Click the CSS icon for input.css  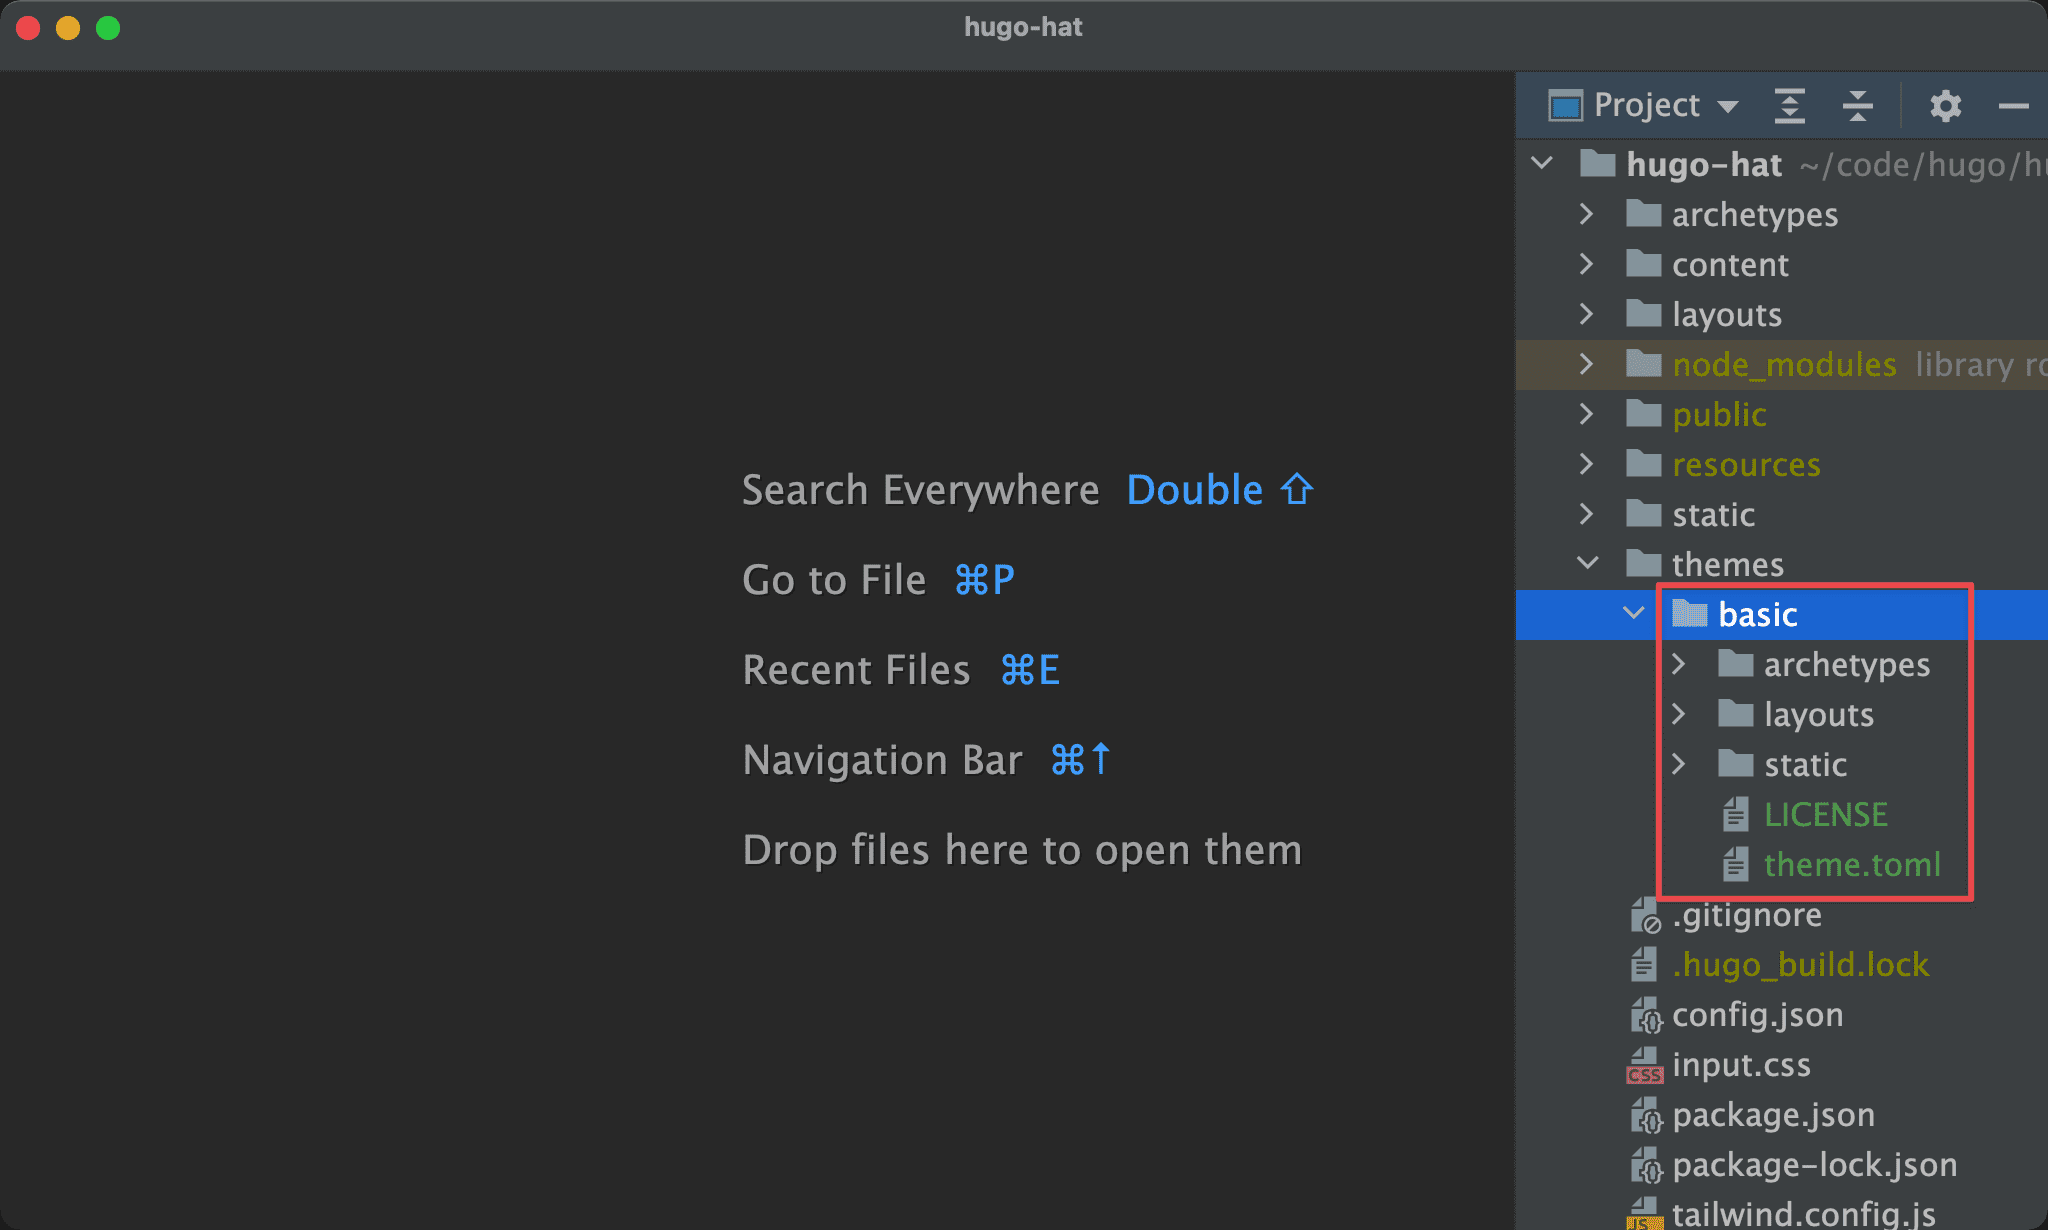coord(1645,1065)
